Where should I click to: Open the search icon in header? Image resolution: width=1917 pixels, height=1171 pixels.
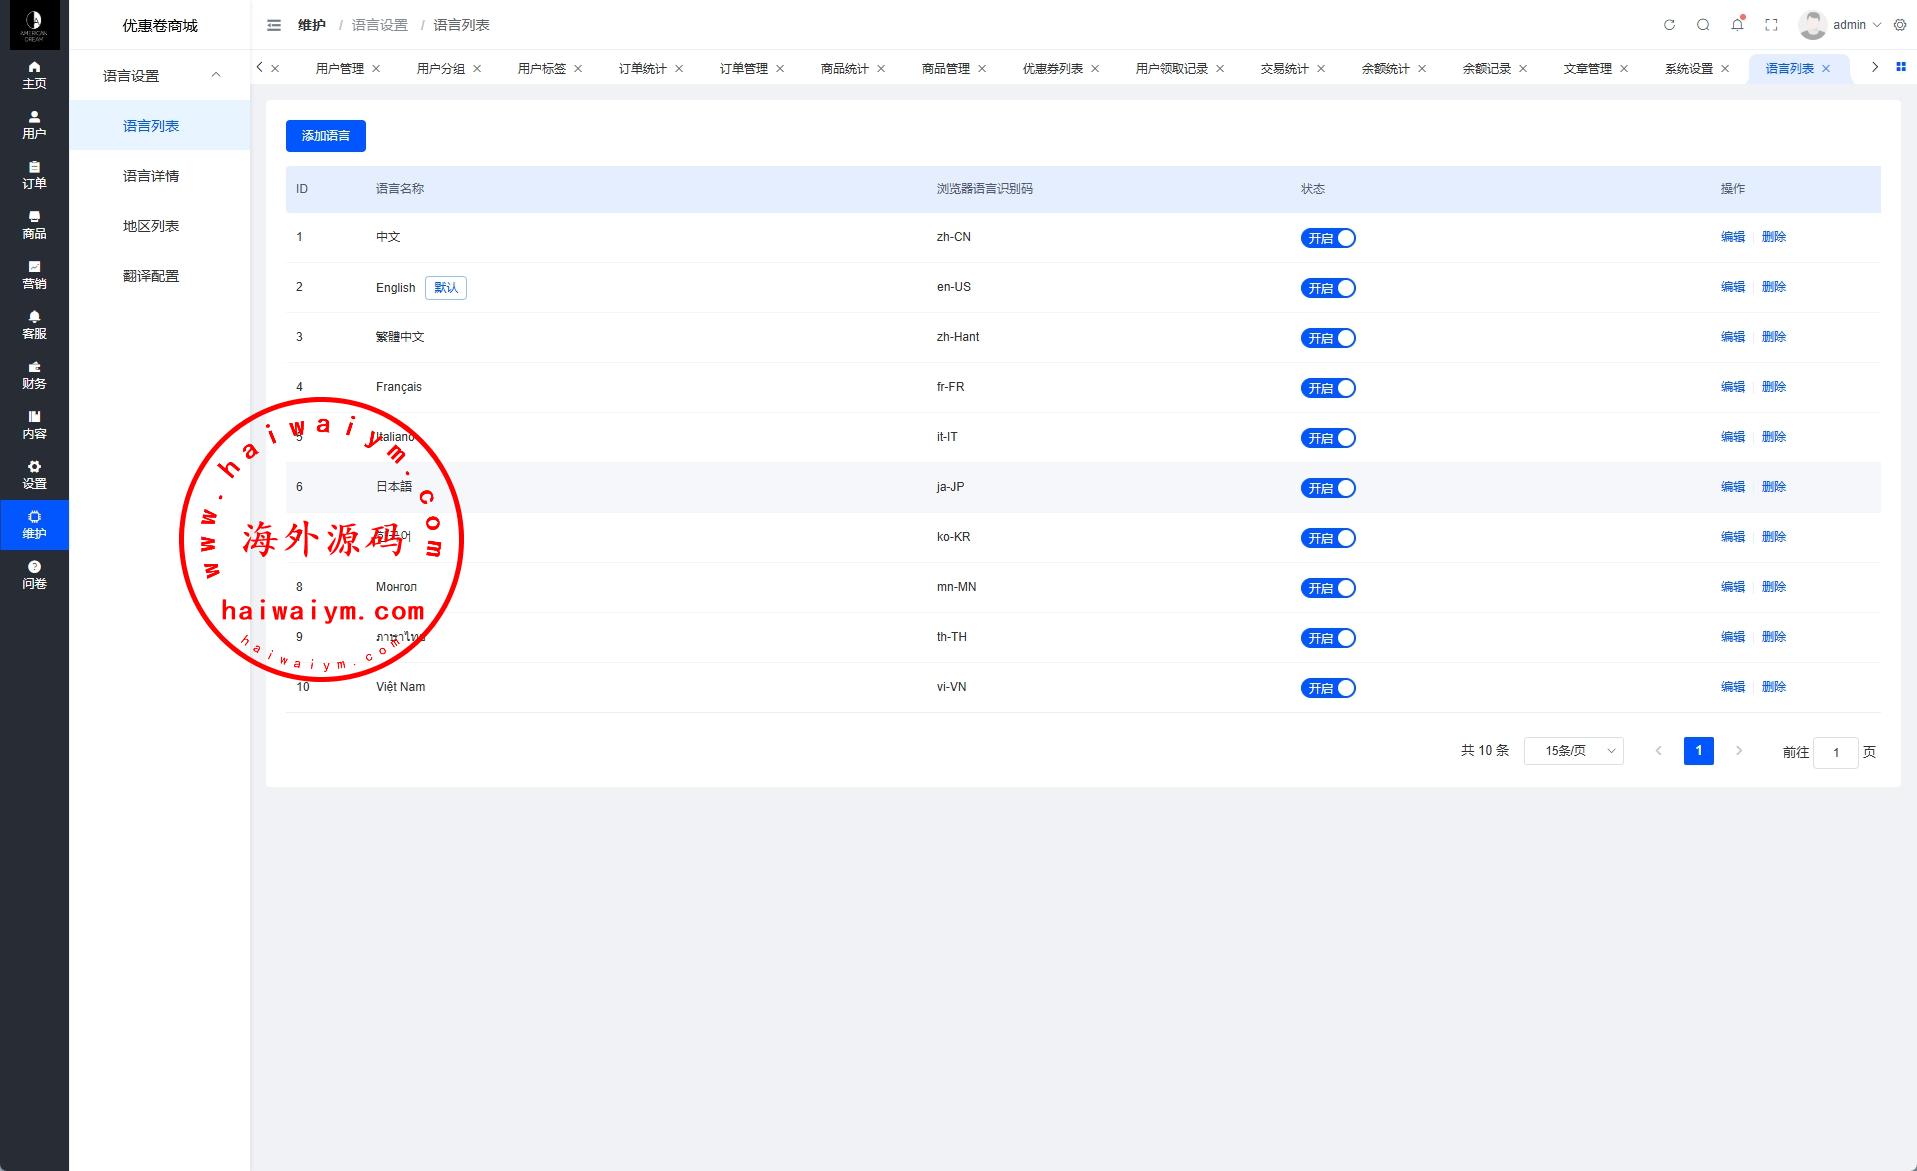point(1703,25)
